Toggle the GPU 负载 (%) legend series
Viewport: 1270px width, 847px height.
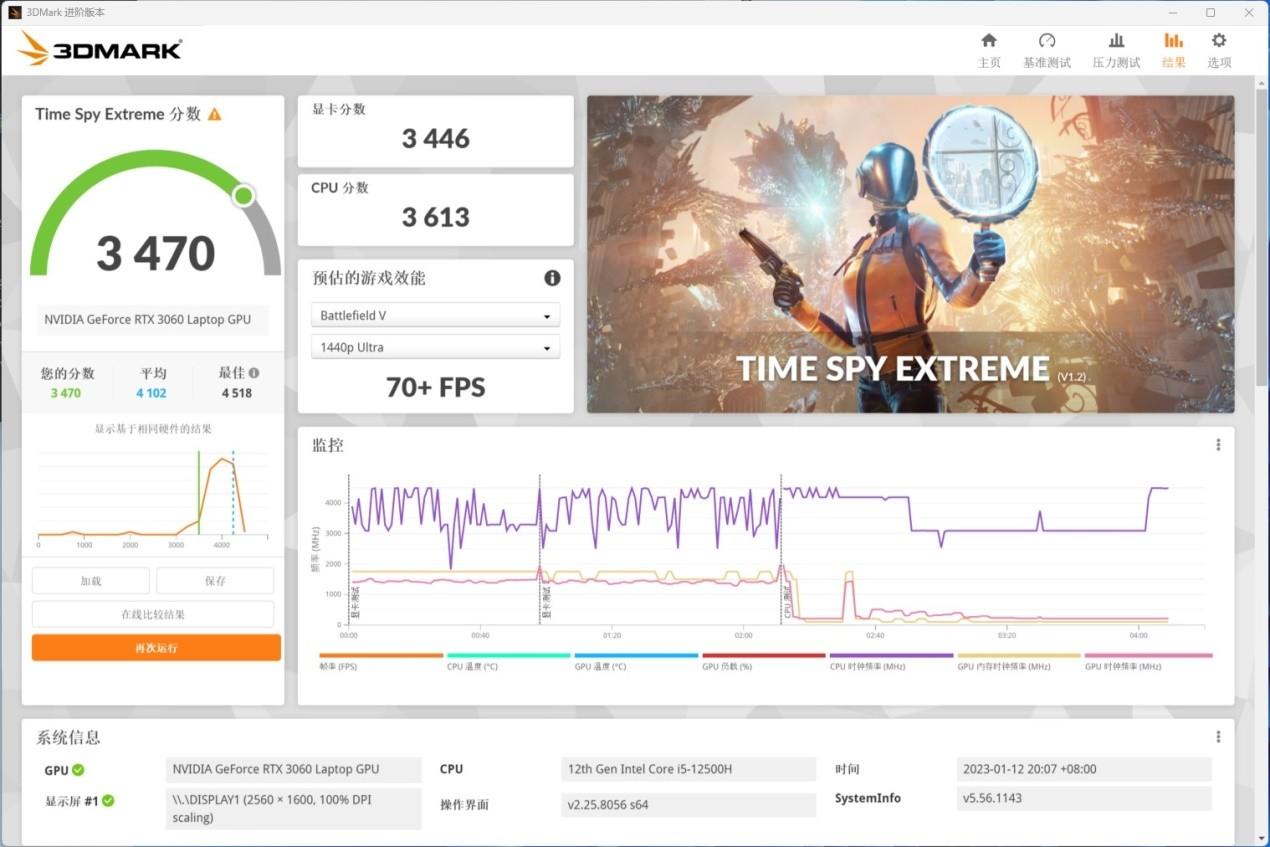pyautogui.click(x=763, y=662)
